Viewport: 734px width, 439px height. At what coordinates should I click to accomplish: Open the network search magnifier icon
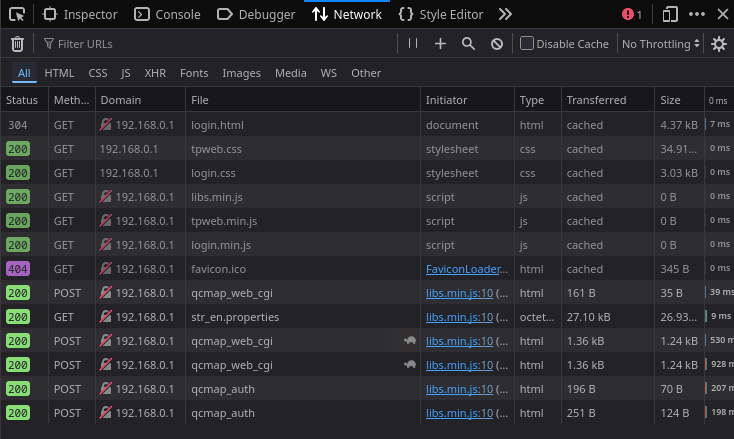(x=468, y=44)
